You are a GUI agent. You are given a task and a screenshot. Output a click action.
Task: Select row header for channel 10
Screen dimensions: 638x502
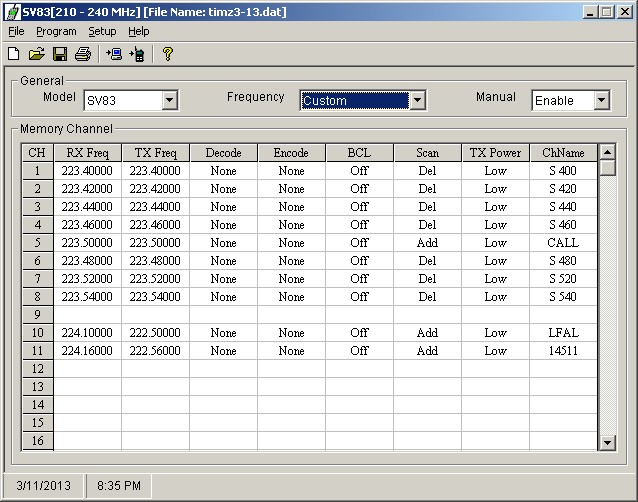click(37, 333)
